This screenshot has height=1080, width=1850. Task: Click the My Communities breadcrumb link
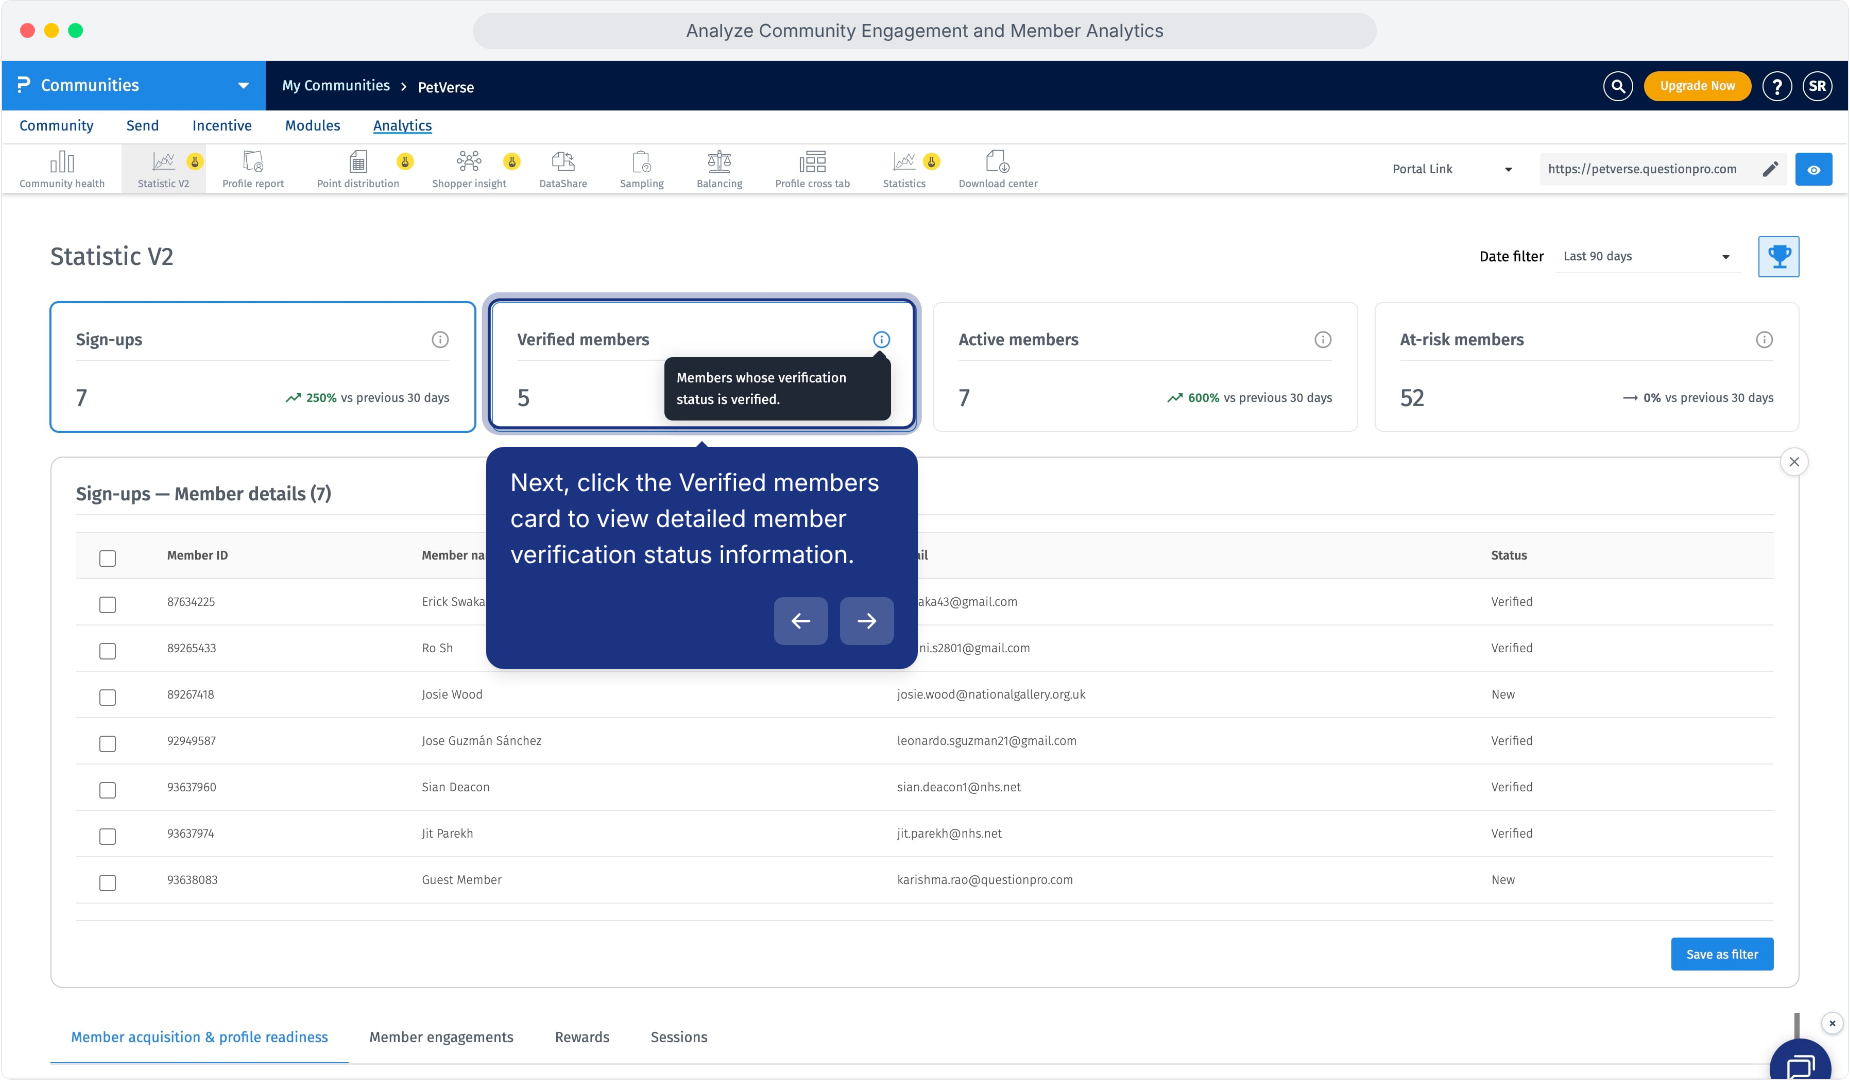point(336,86)
